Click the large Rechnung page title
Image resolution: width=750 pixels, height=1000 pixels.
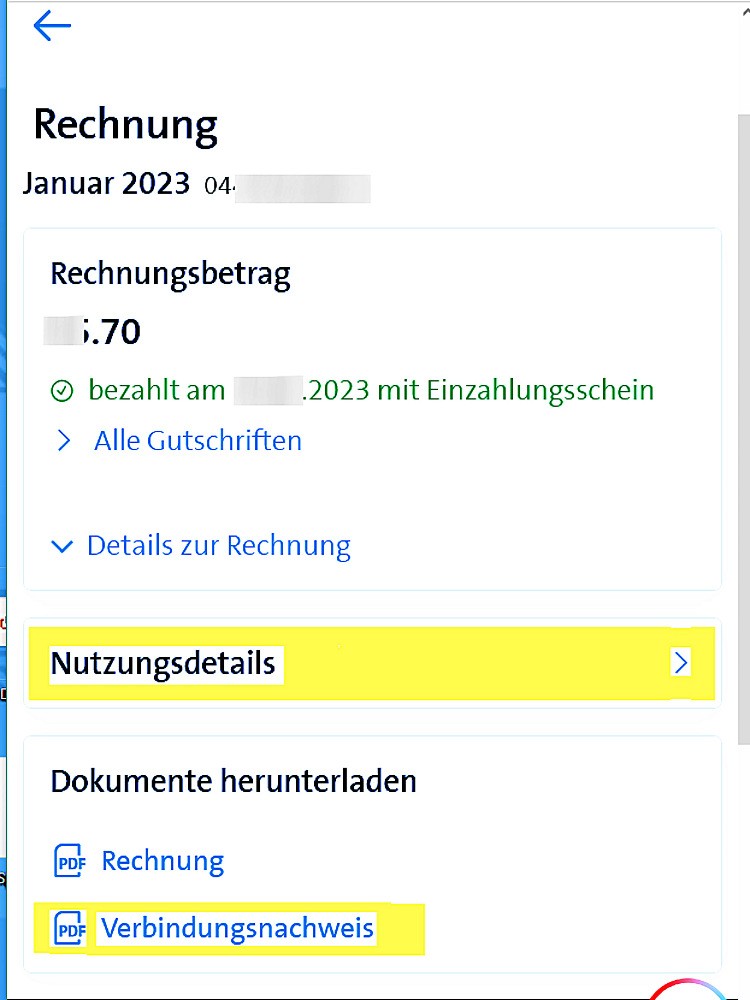pos(125,125)
